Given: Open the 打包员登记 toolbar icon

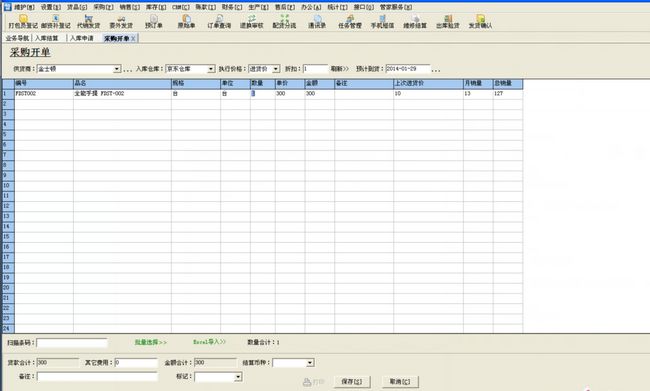Looking at the screenshot, I should tap(23, 22).
